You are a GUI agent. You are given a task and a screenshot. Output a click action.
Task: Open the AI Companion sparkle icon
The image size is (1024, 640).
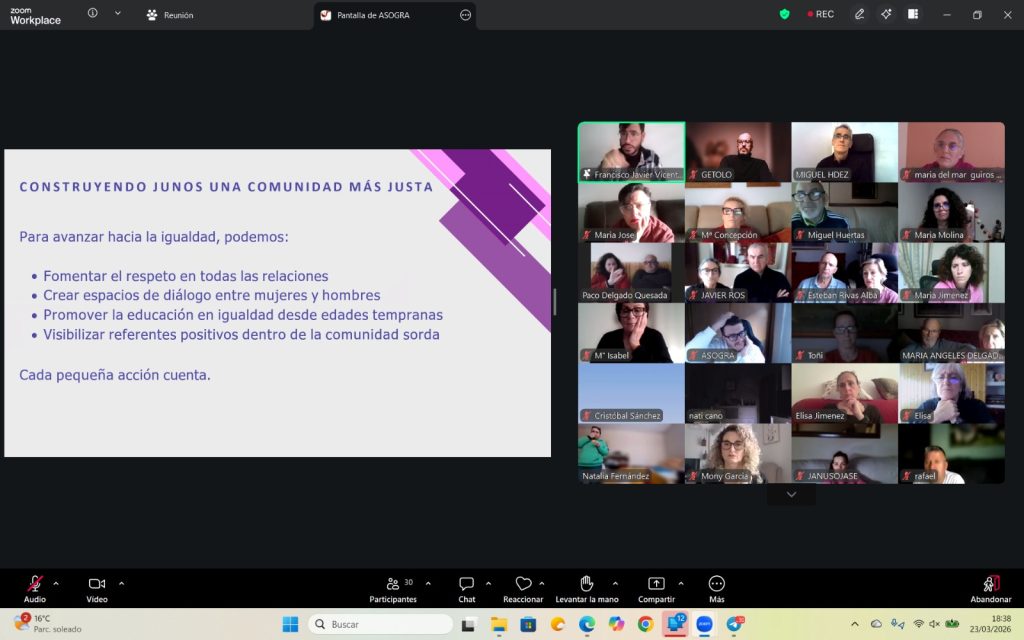(x=886, y=14)
